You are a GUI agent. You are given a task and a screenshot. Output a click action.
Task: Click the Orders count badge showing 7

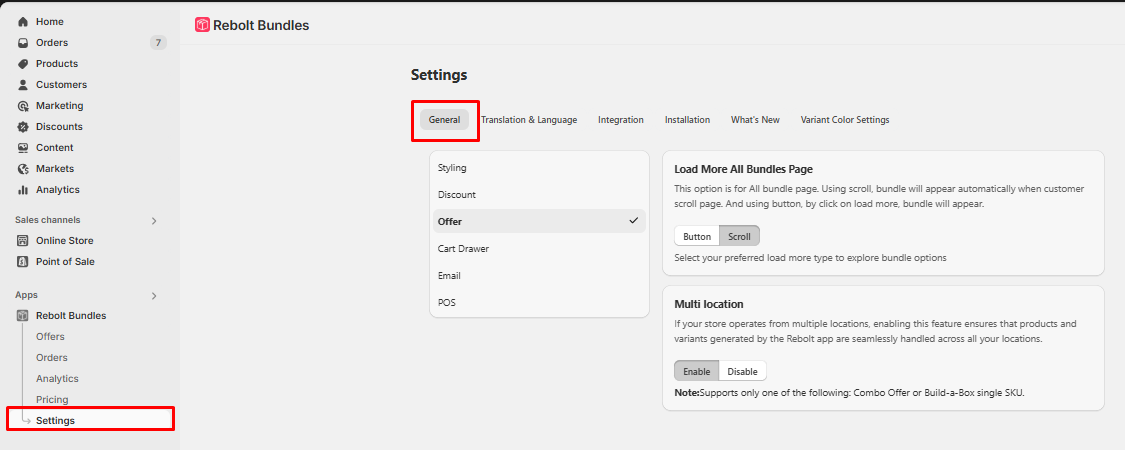click(158, 42)
